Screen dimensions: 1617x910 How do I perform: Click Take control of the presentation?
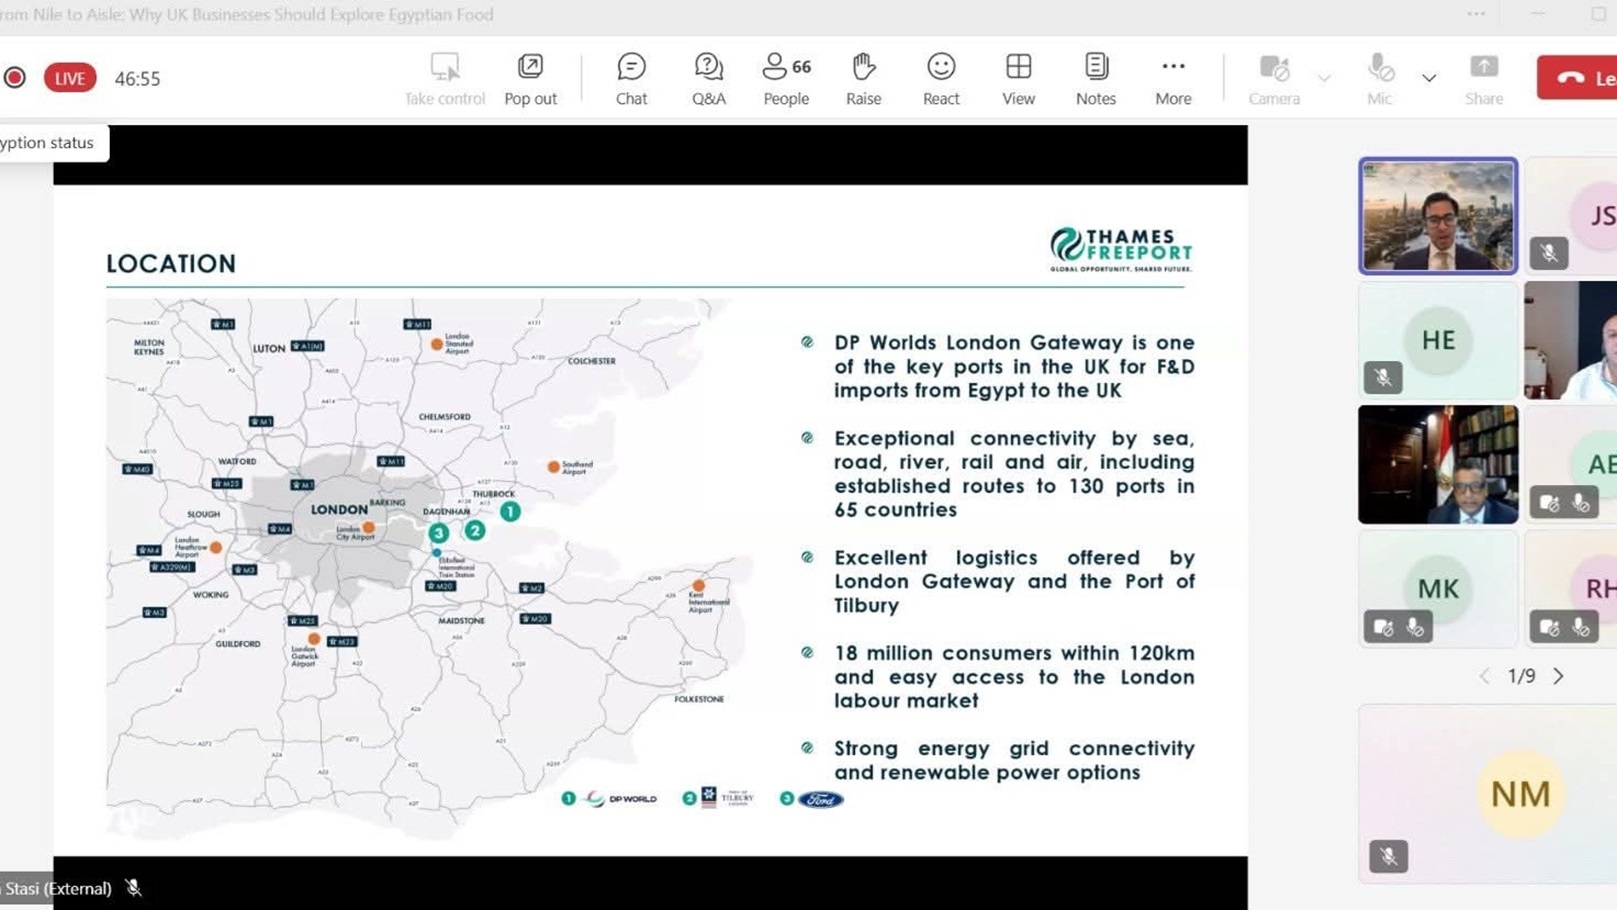coord(444,79)
